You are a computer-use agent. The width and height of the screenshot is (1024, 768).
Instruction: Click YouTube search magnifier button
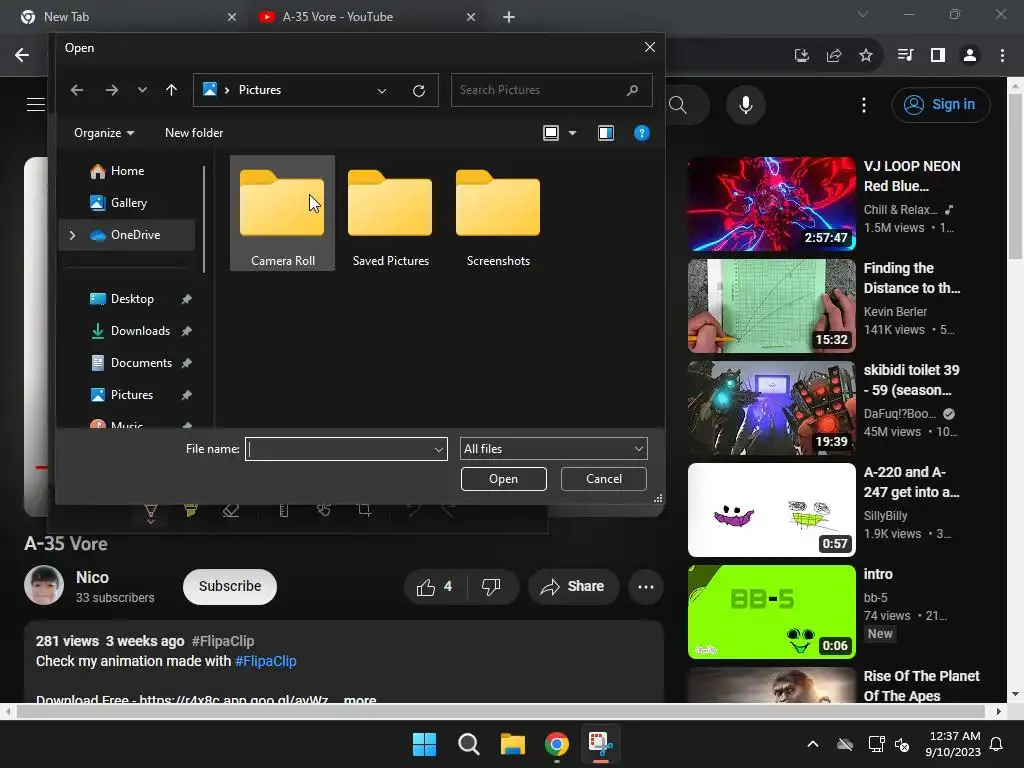(678, 105)
